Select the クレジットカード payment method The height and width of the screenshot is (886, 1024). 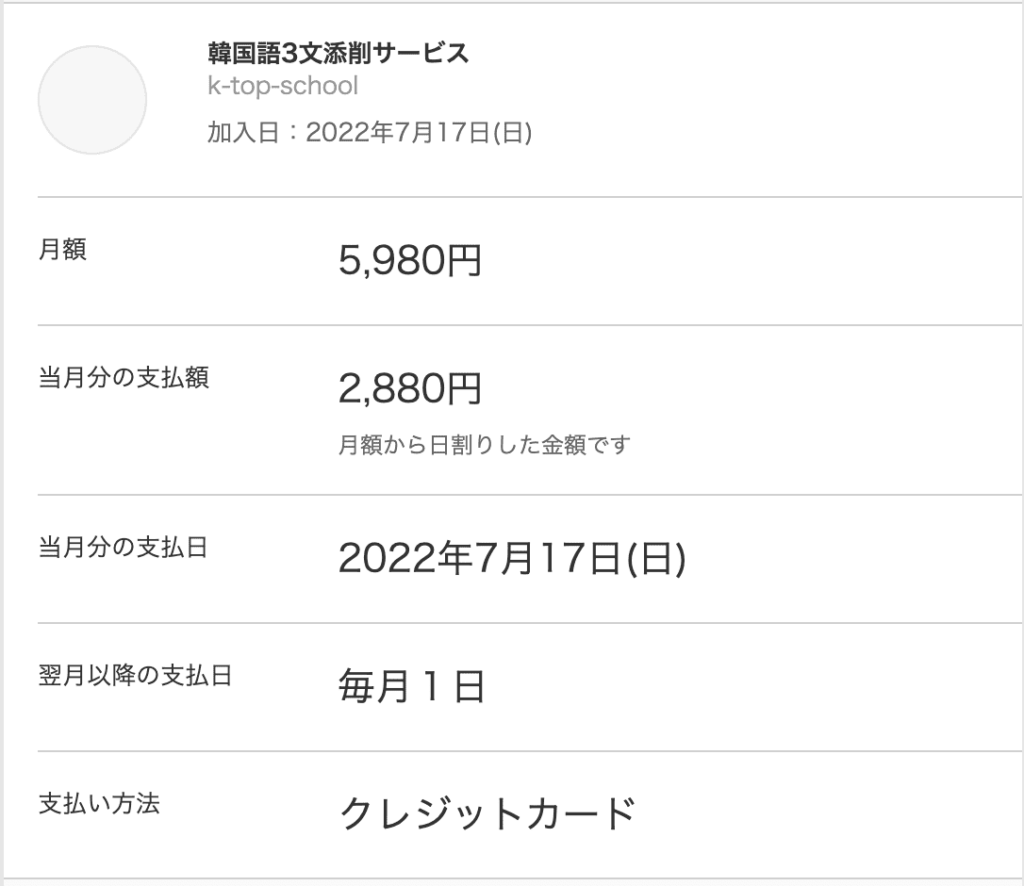click(x=487, y=814)
